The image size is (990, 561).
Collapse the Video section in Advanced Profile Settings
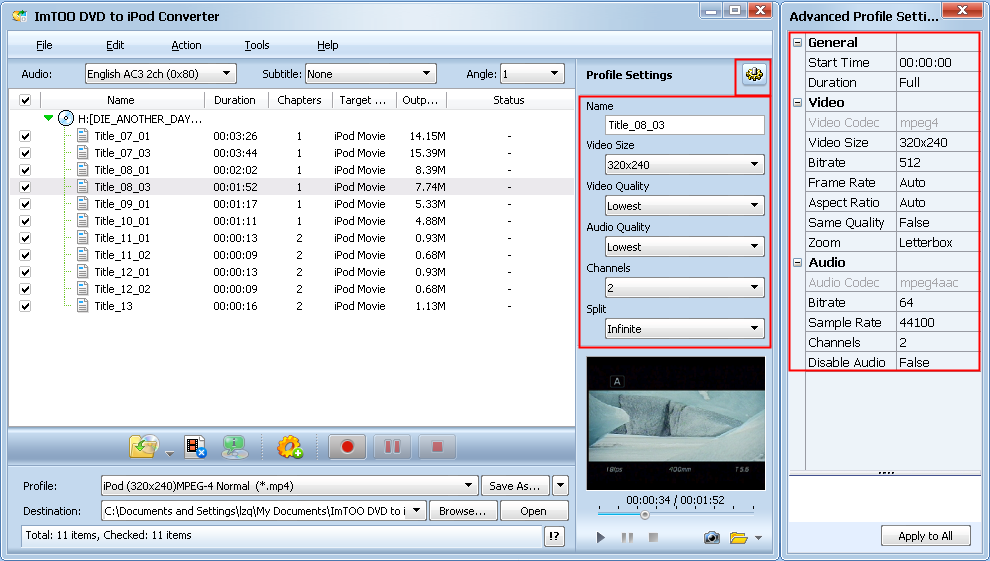click(x=797, y=102)
